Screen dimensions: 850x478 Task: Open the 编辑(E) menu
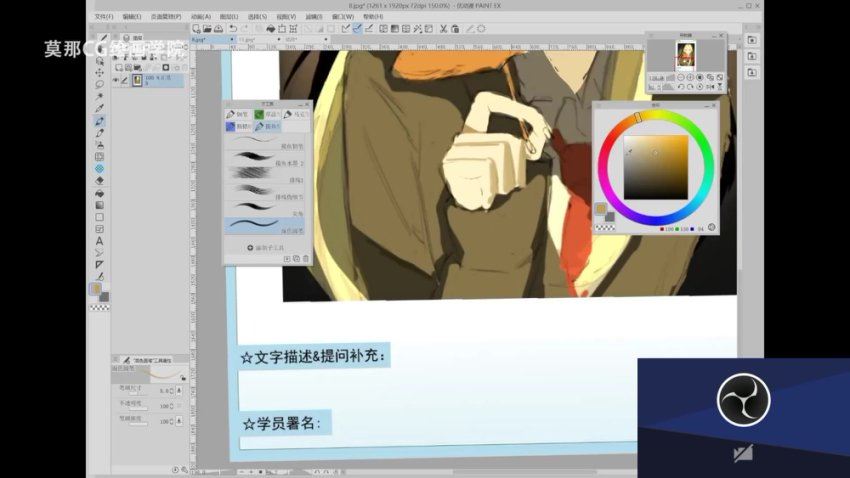pos(132,17)
